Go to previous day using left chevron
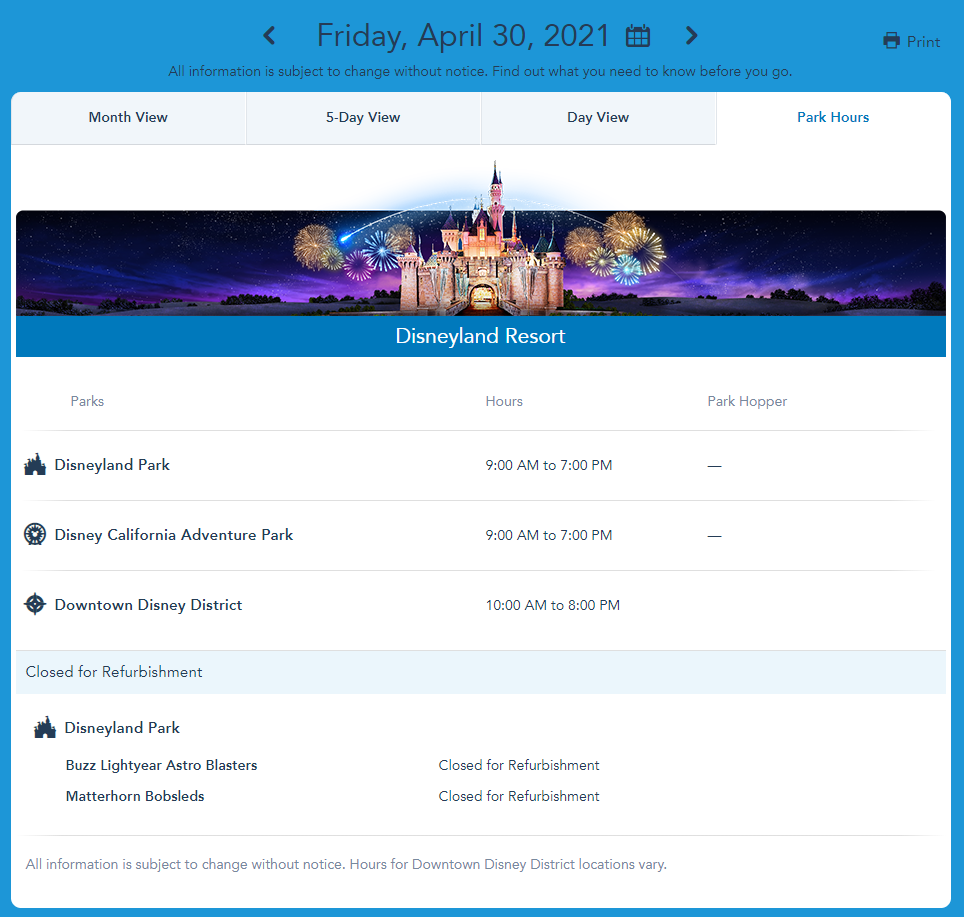The image size is (964, 917). (x=269, y=36)
